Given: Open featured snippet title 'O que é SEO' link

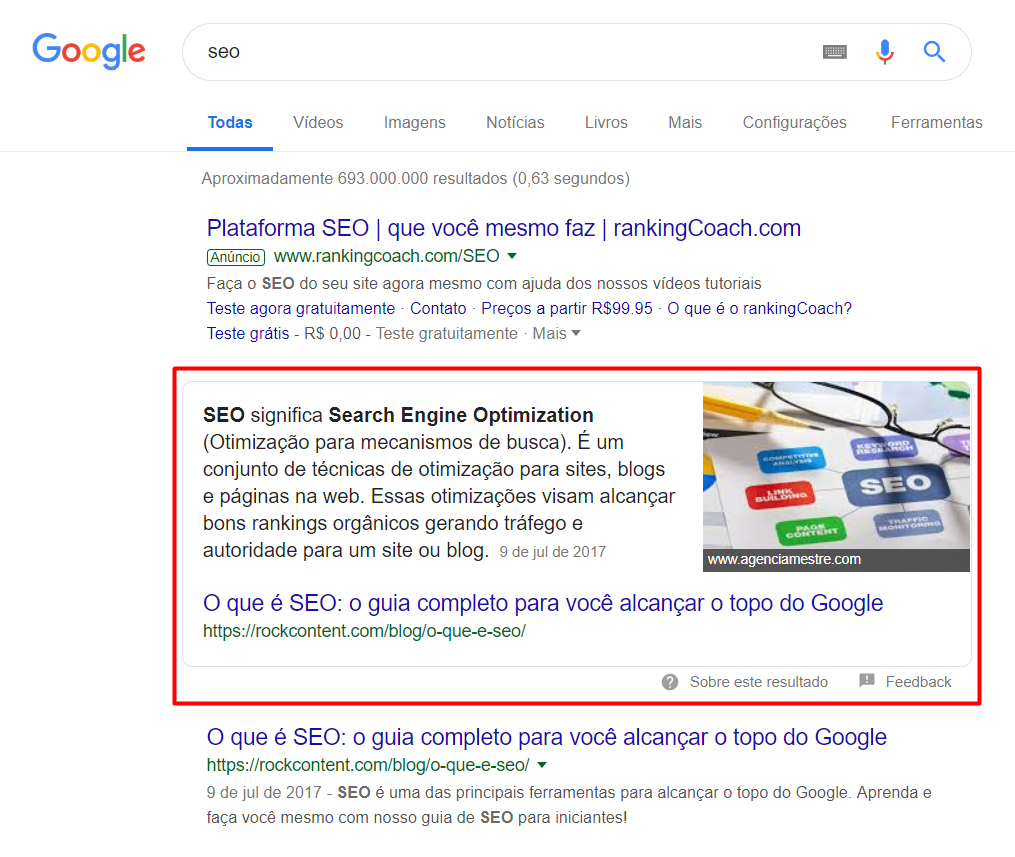Looking at the screenshot, I should pyautogui.click(x=543, y=603).
